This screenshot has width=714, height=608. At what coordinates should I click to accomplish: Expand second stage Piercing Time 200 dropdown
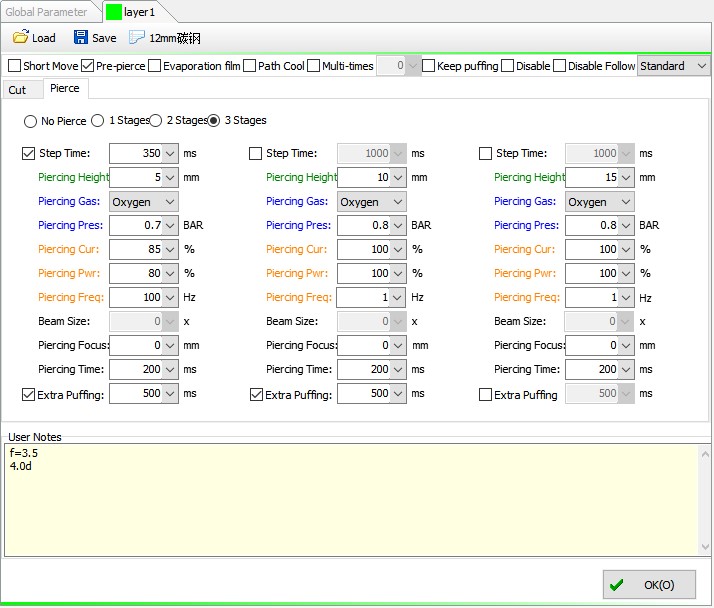(398, 370)
